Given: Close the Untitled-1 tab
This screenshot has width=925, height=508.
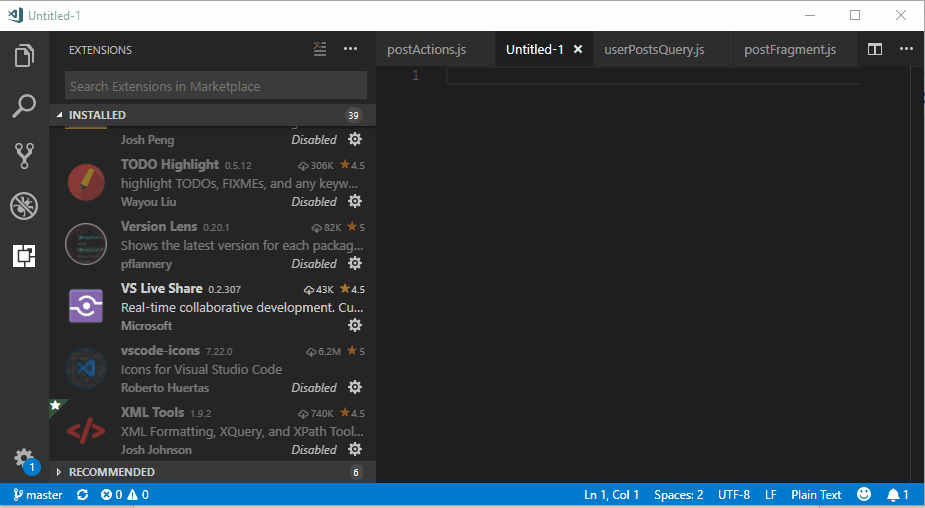Looking at the screenshot, I should pos(578,50).
